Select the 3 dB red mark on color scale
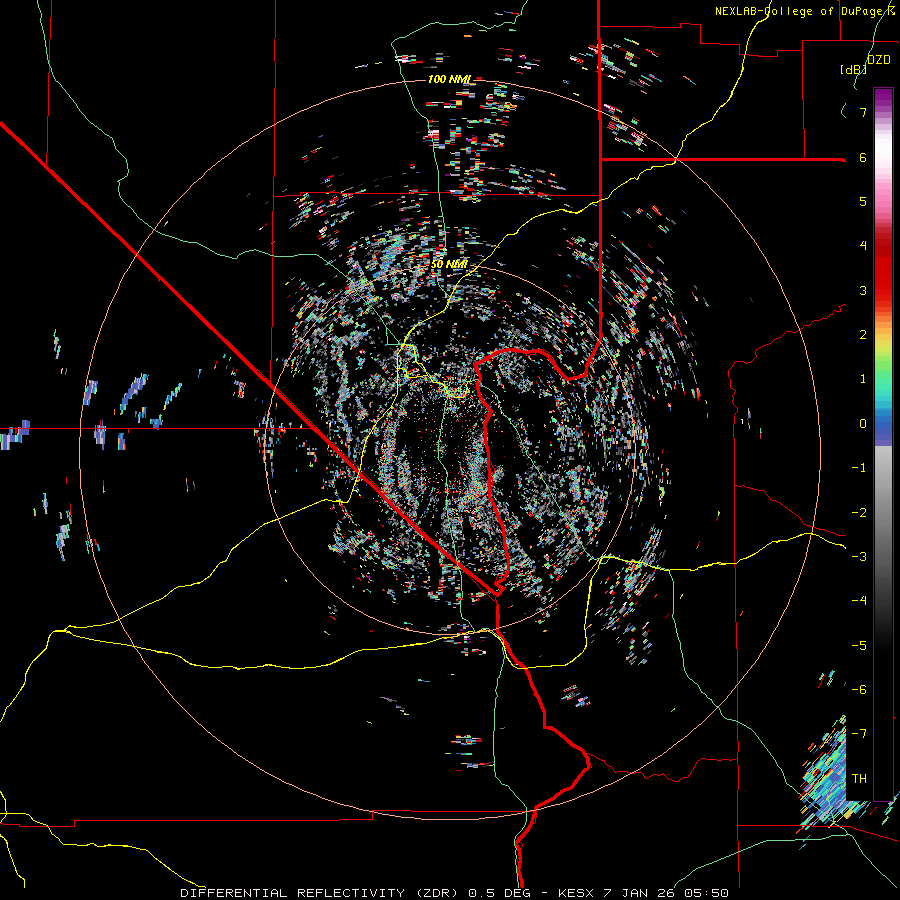This screenshot has height=900, width=900. 863,290
